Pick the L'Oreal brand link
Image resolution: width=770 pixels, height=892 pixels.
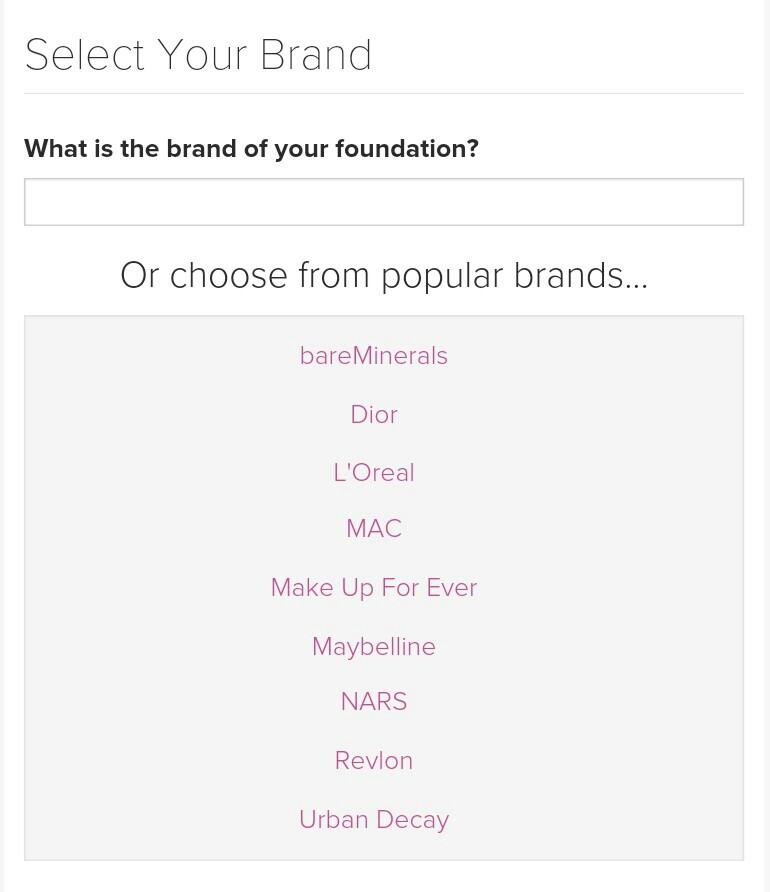(x=374, y=473)
